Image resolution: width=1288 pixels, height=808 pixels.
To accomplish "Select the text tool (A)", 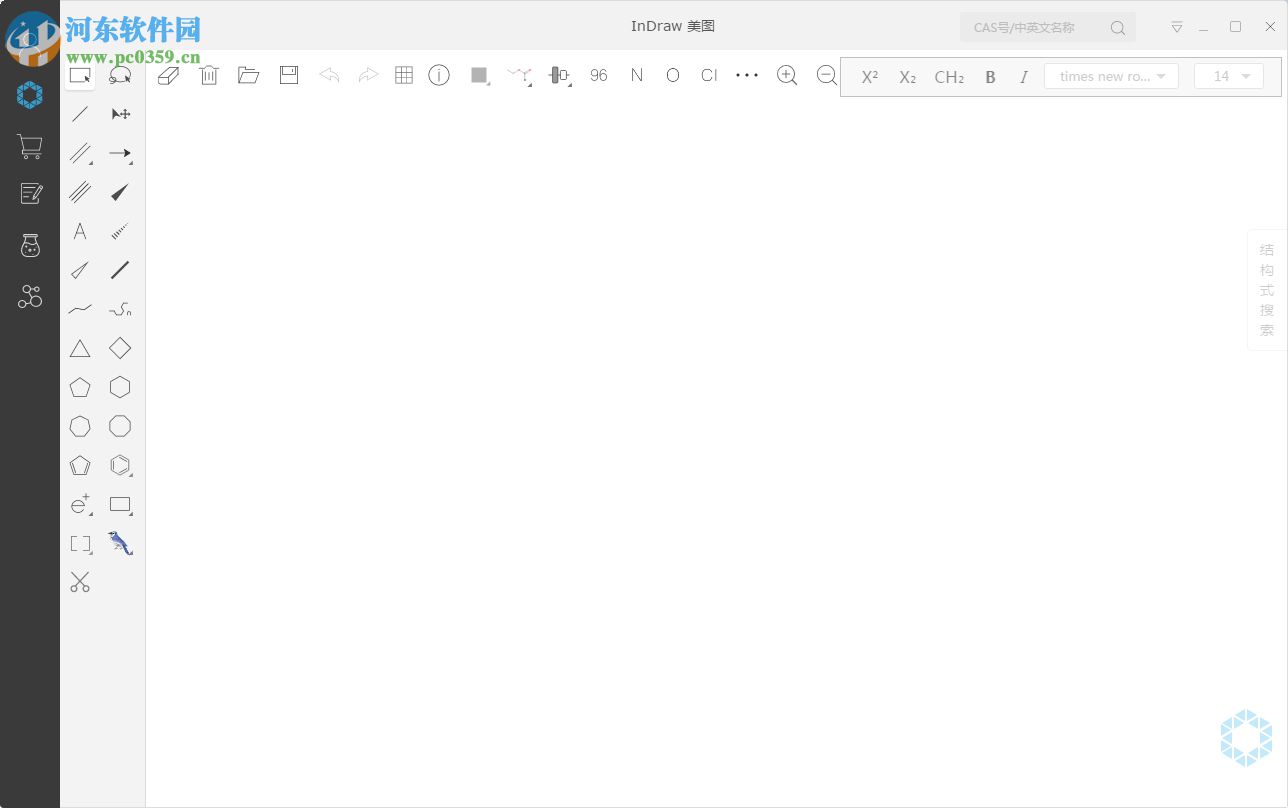I will point(80,231).
